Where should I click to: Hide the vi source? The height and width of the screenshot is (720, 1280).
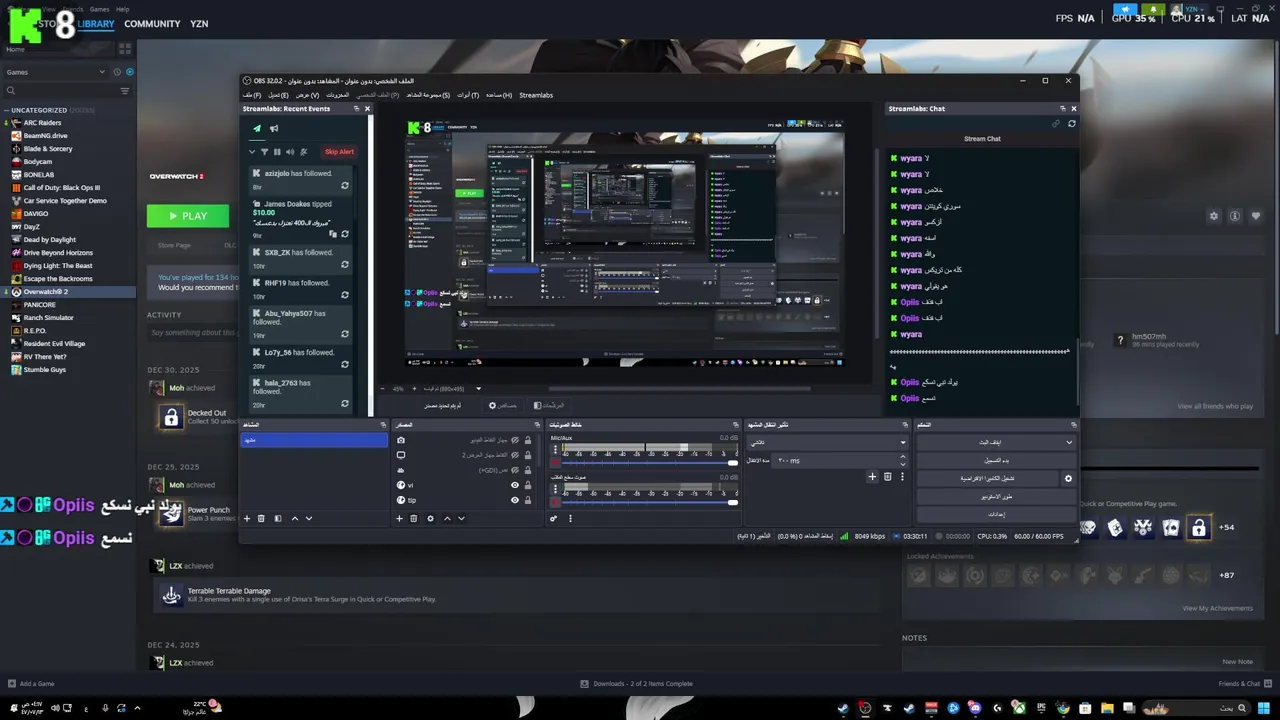point(515,485)
